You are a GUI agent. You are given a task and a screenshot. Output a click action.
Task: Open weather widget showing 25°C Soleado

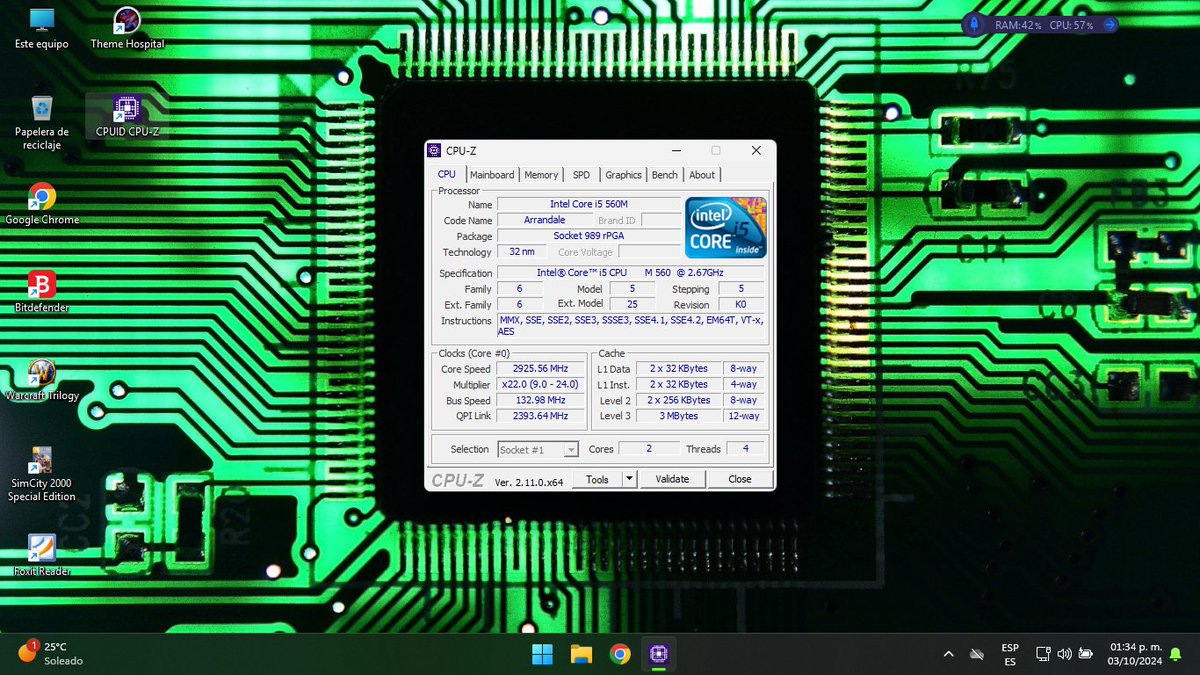pyautogui.click(x=50, y=654)
